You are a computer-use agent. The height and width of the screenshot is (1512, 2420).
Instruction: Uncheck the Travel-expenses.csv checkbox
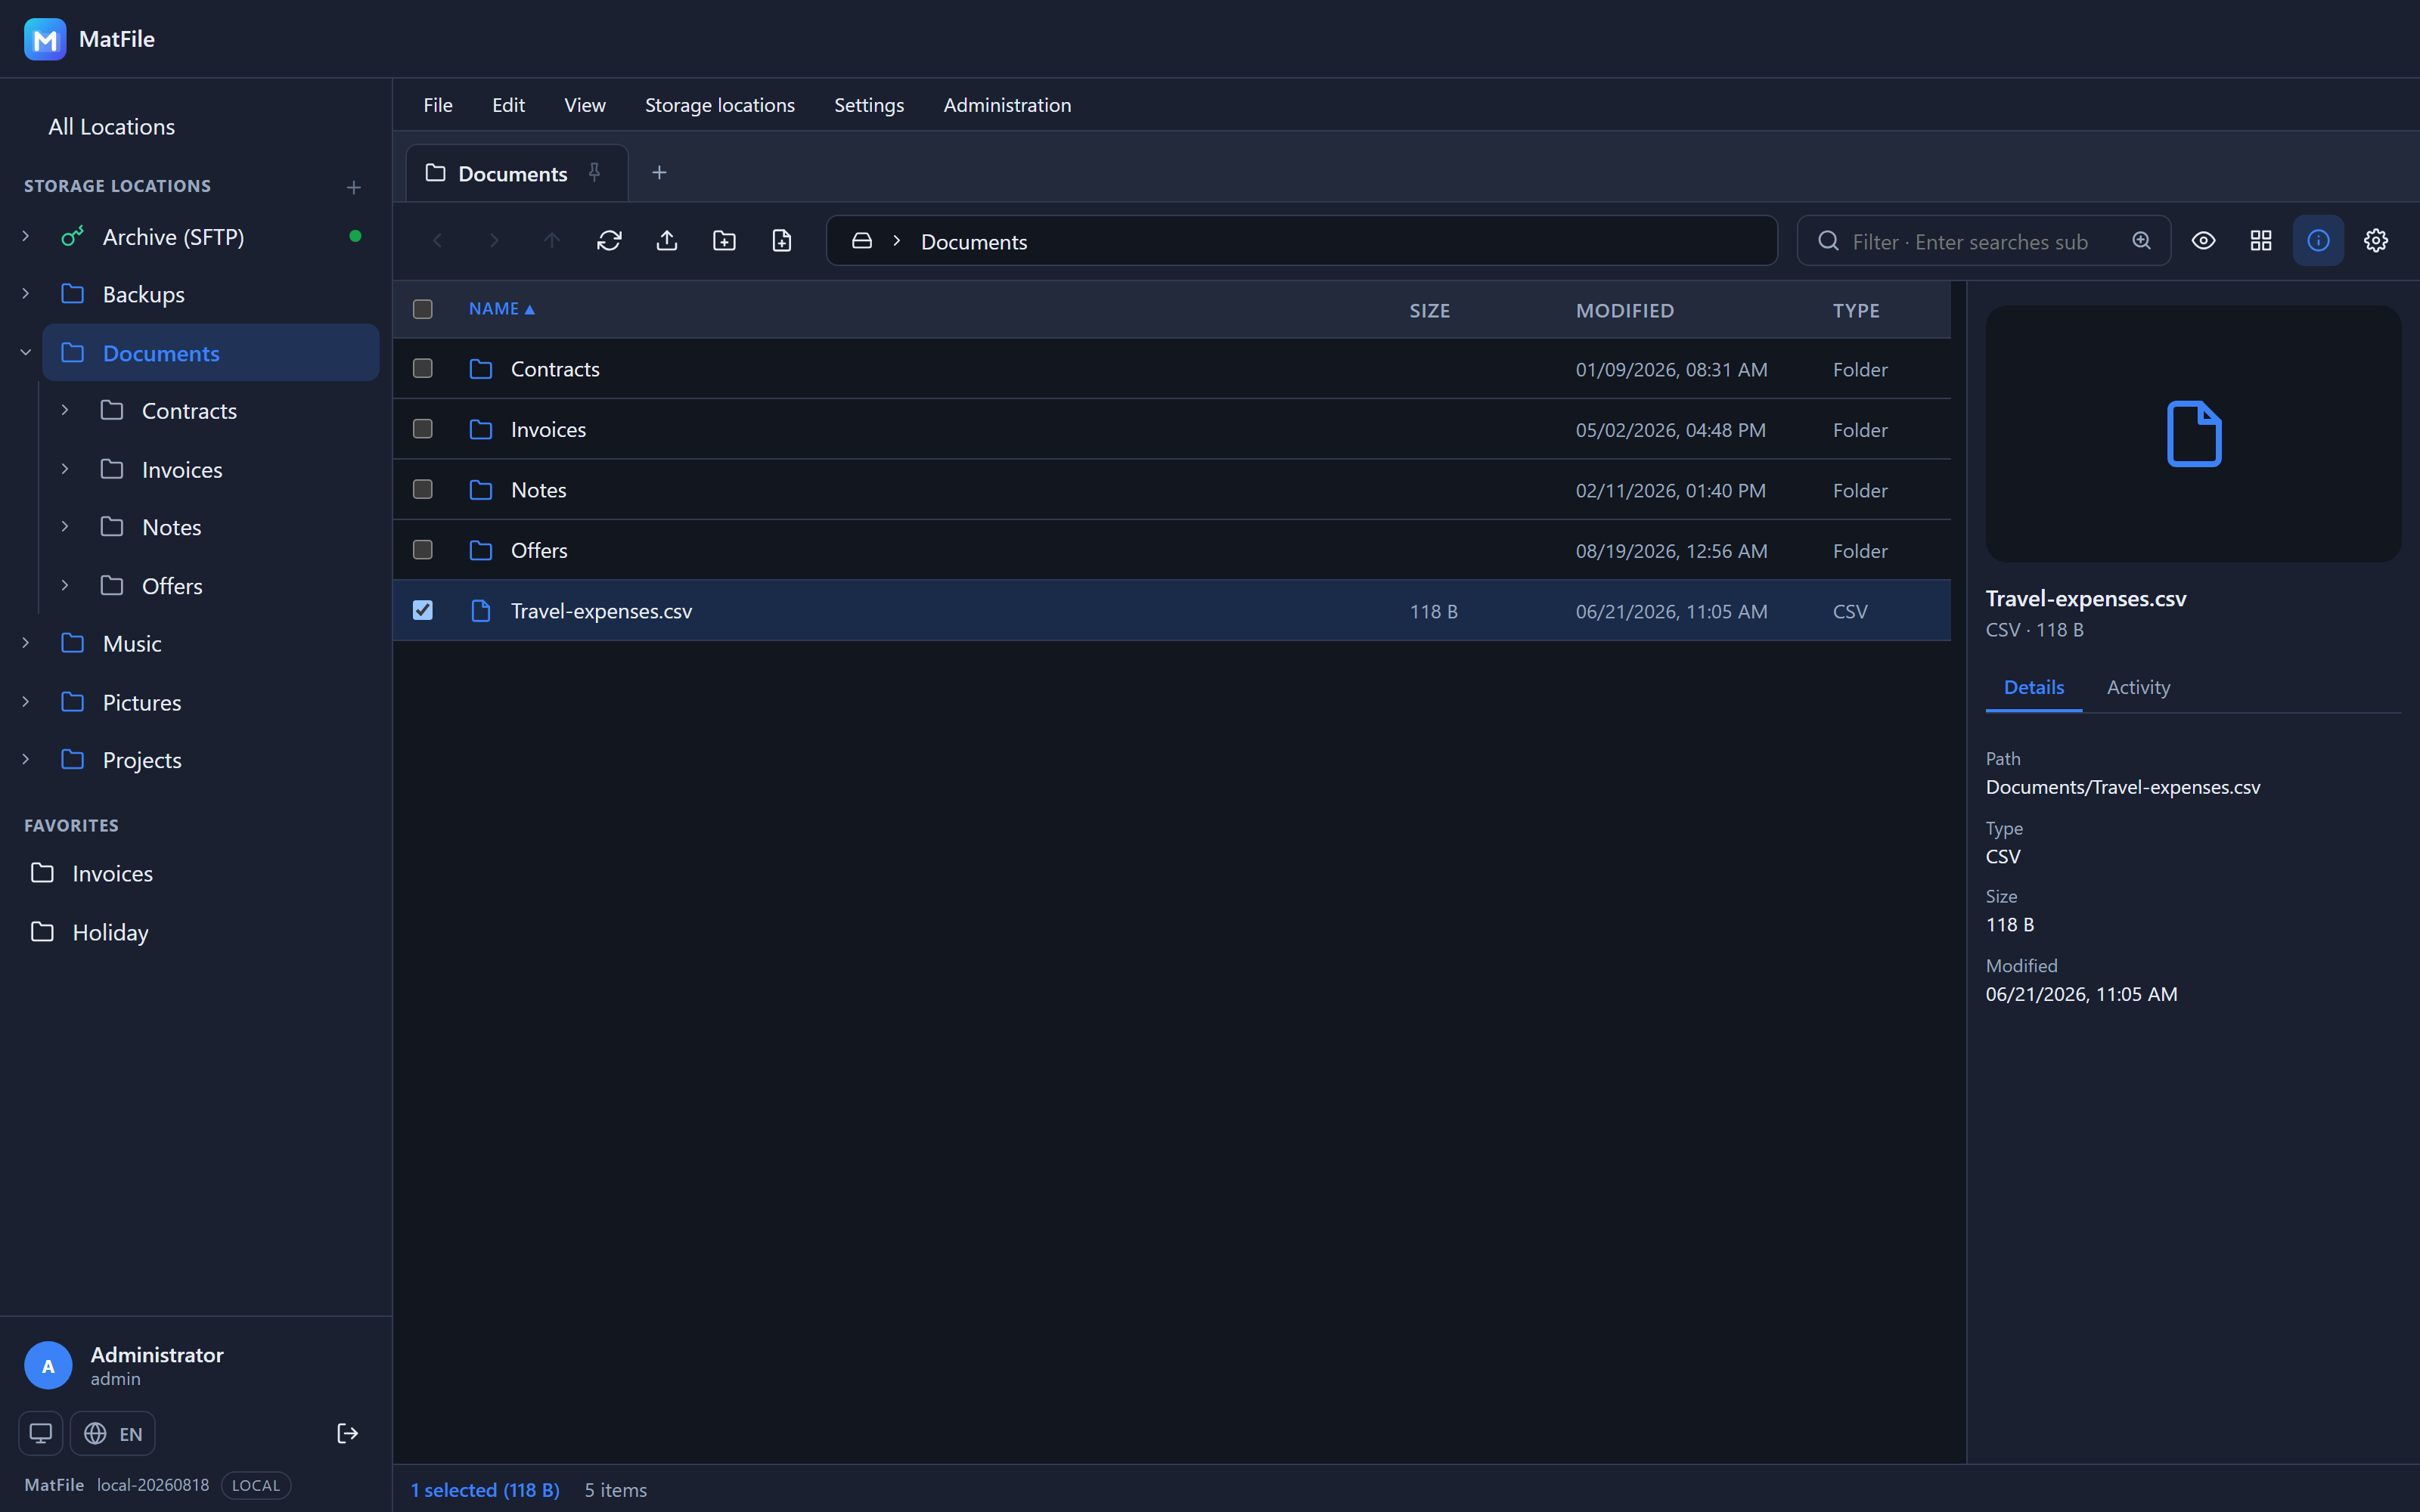tap(423, 610)
